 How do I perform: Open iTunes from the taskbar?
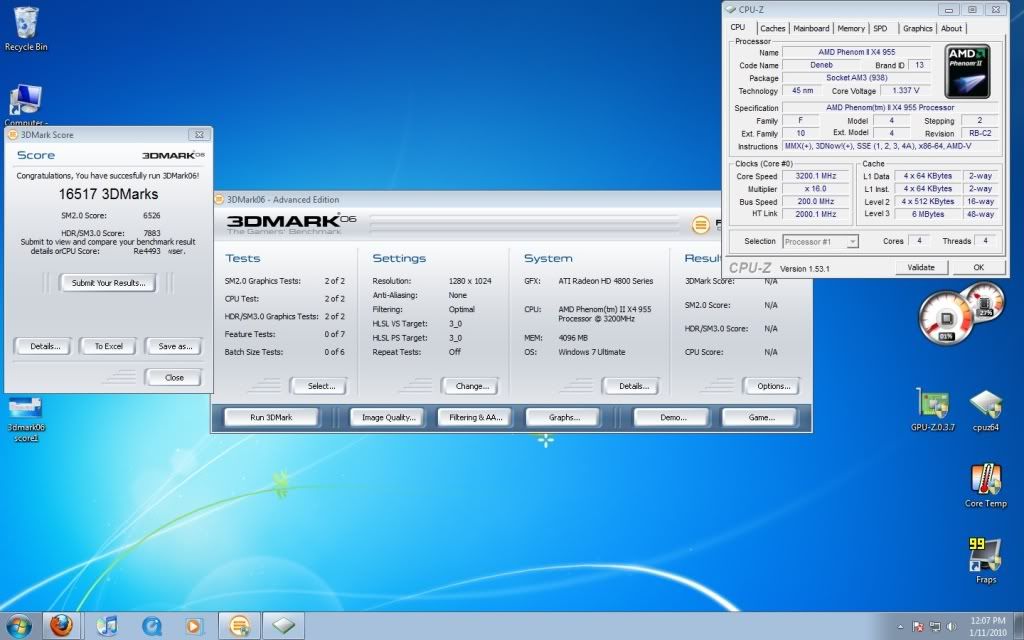[x=106, y=626]
